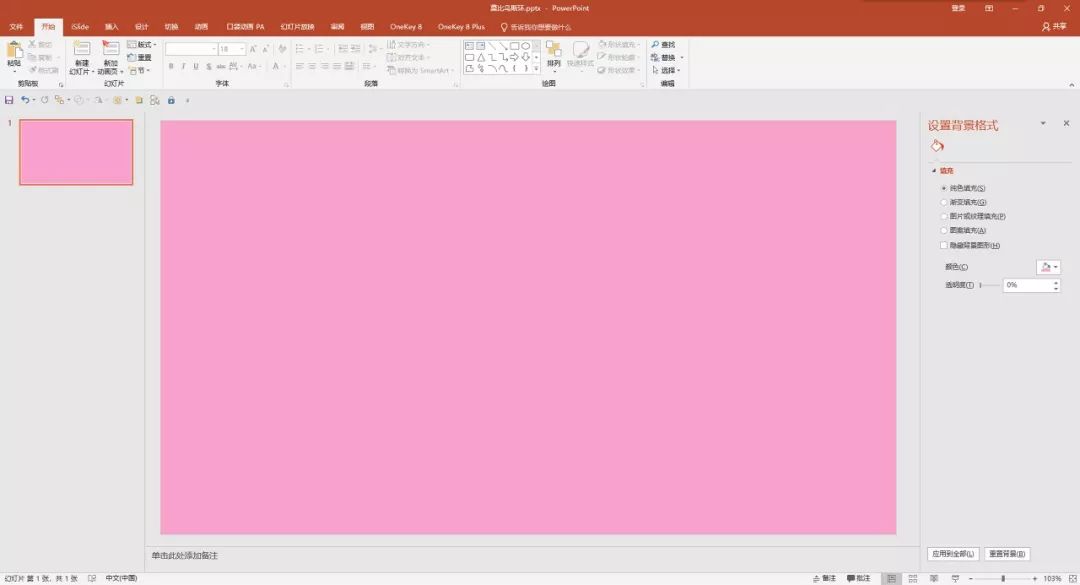
Task: Open the font size dropdown
Action: [x=240, y=49]
